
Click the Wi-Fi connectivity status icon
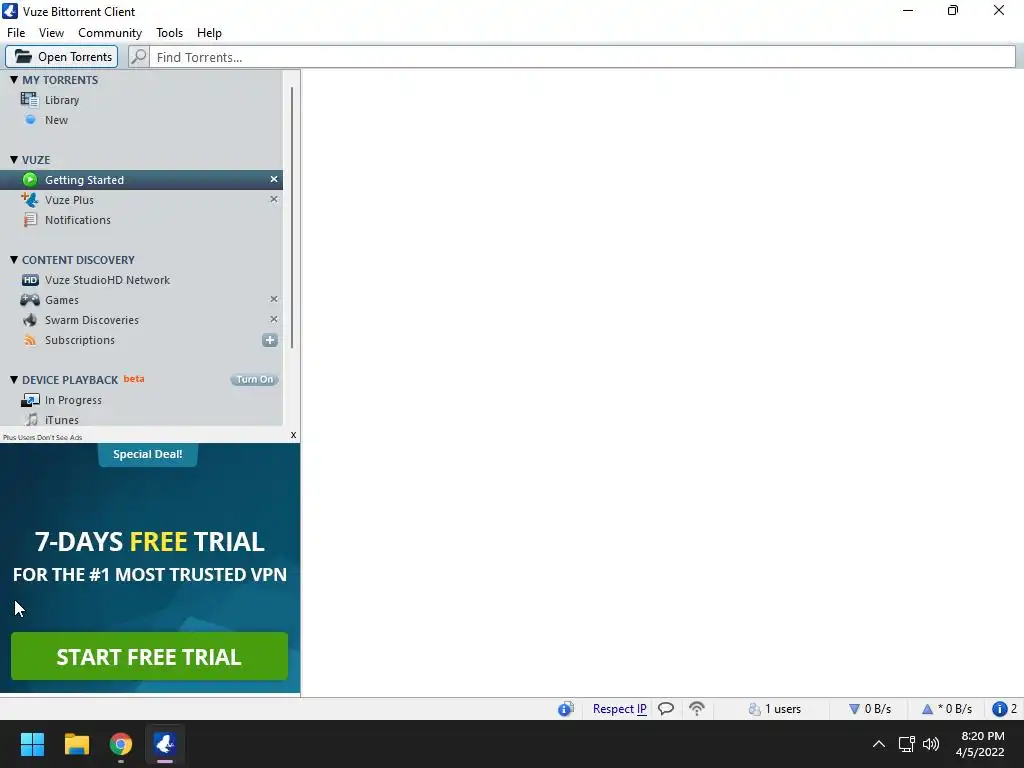[x=697, y=709]
